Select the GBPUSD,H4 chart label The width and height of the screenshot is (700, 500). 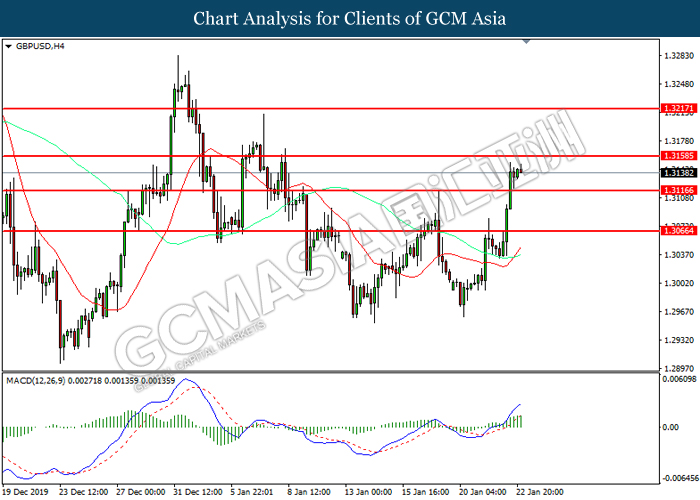point(40,46)
